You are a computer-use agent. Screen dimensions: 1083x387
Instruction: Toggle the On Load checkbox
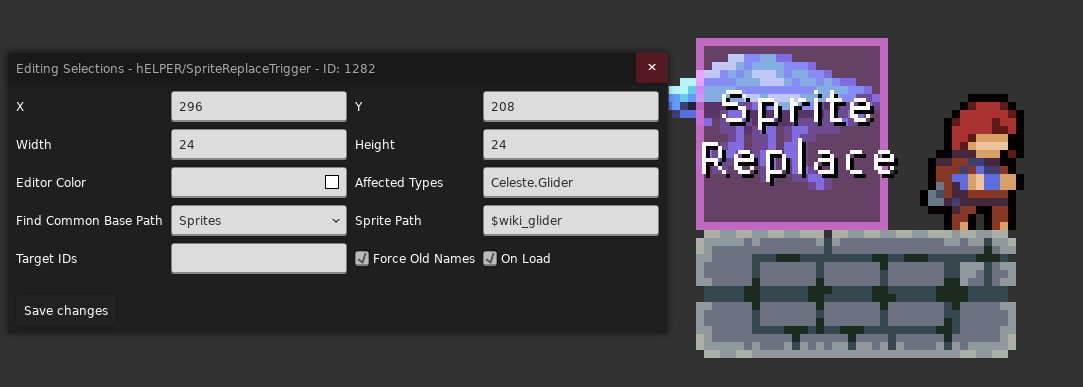click(490, 258)
